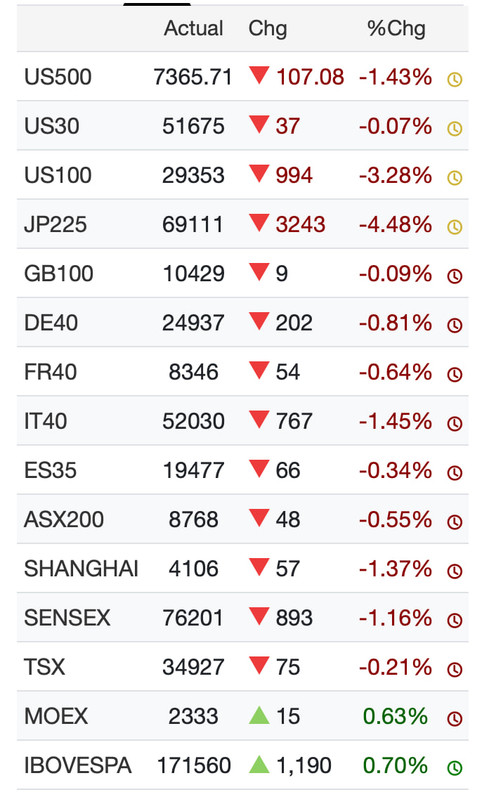Open the ASX200 index page
Image resolution: width=482 pixels, height=800 pixels.
pyautogui.click(x=64, y=520)
